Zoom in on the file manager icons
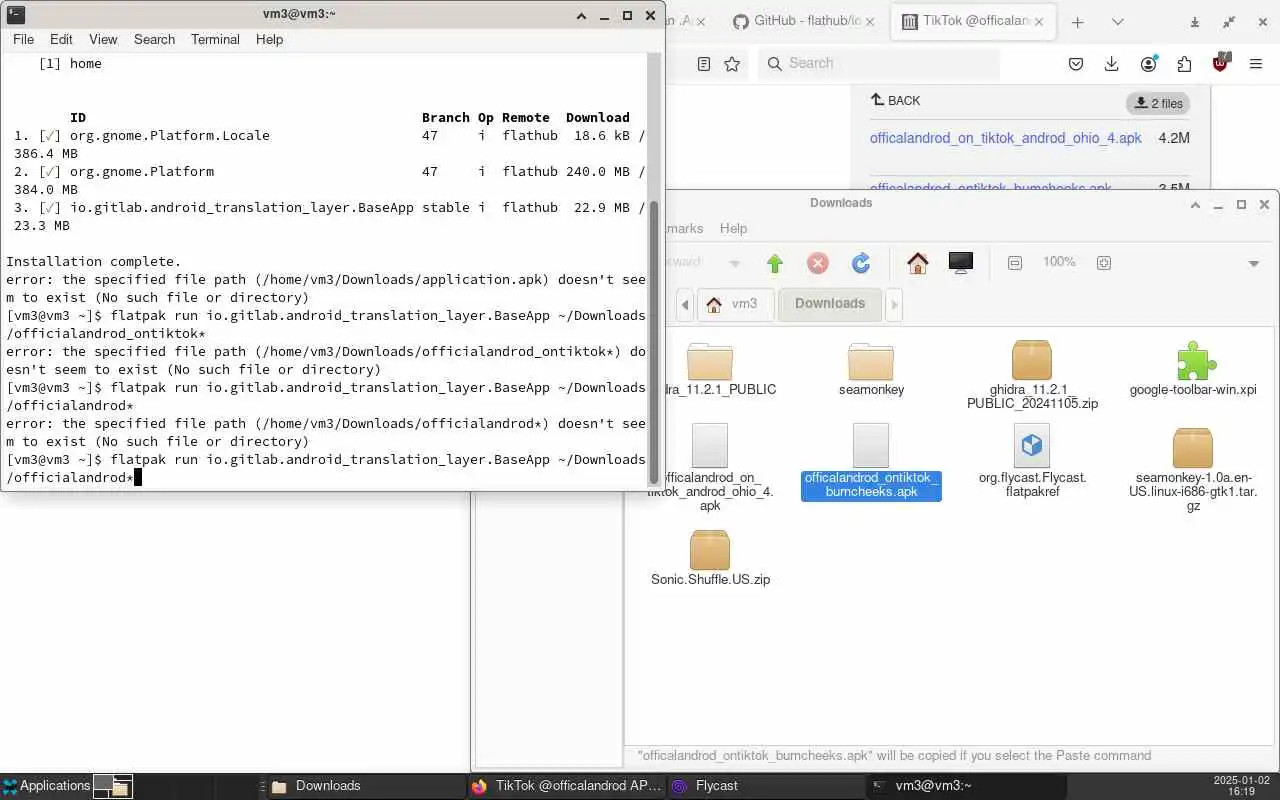The width and height of the screenshot is (1280, 800). tap(1104, 263)
